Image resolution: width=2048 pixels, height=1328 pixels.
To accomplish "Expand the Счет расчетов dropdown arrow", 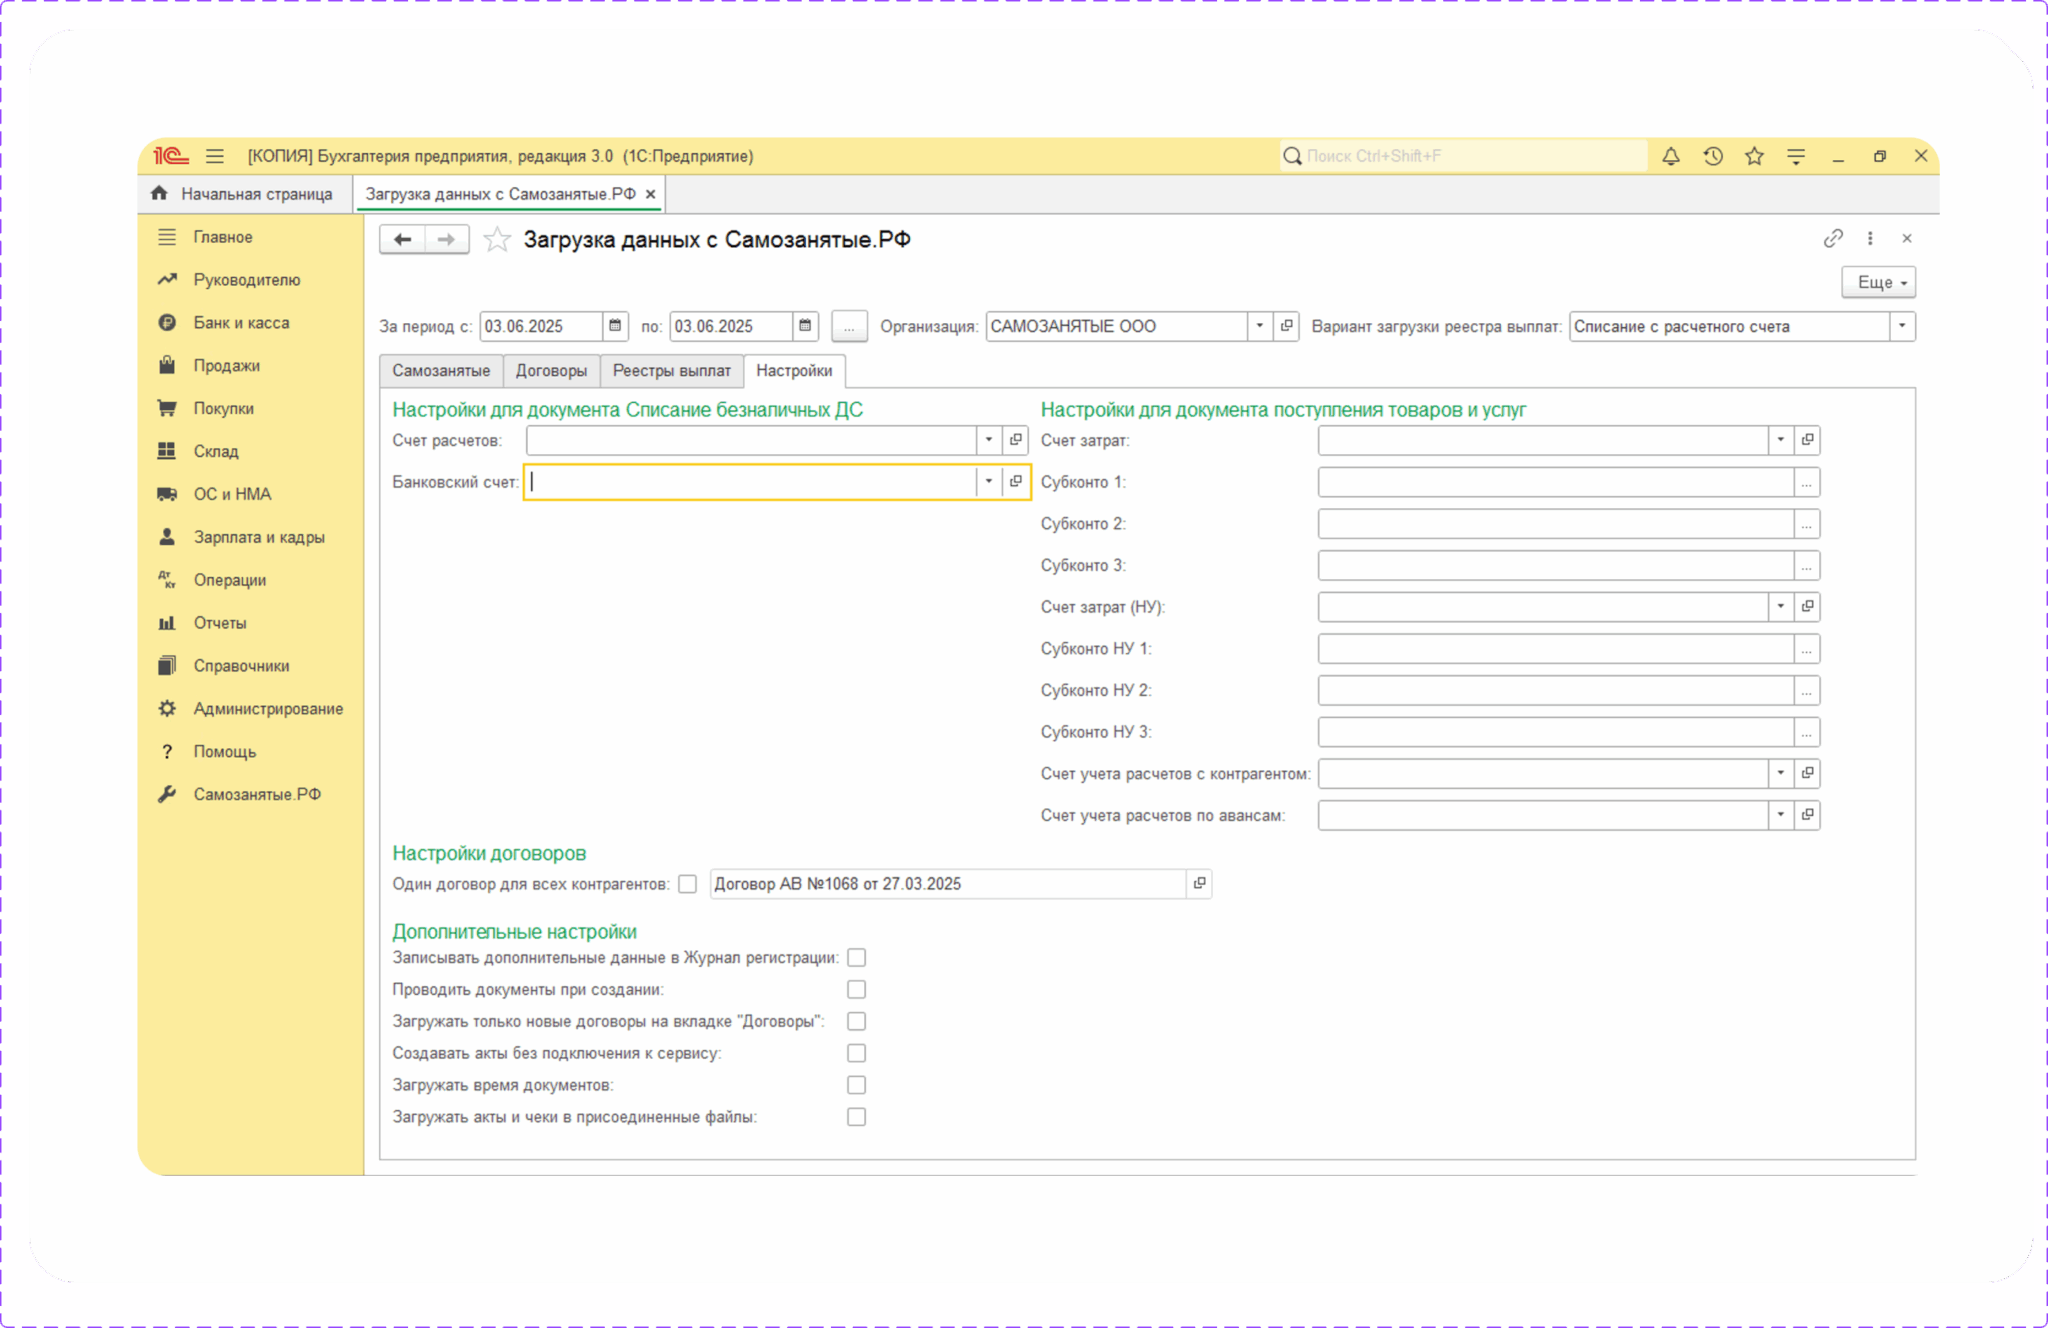I will tap(989, 440).
